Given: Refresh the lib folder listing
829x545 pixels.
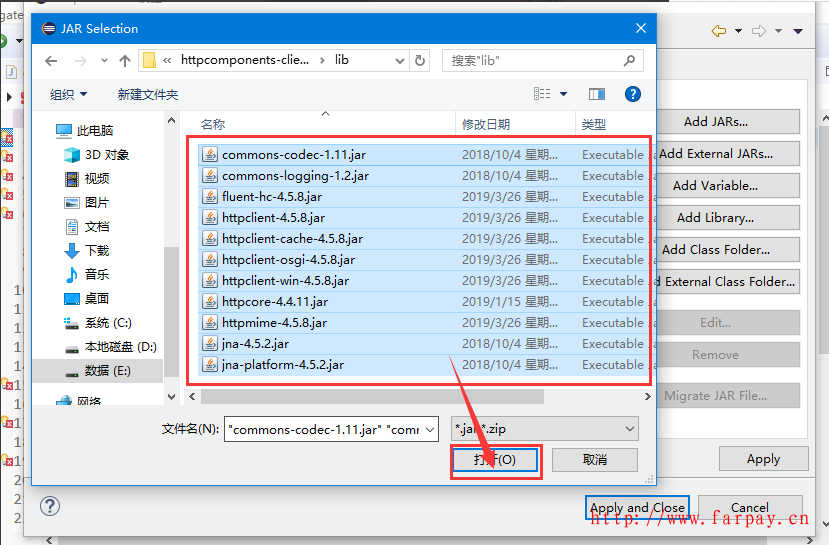Looking at the screenshot, I should pos(420,61).
